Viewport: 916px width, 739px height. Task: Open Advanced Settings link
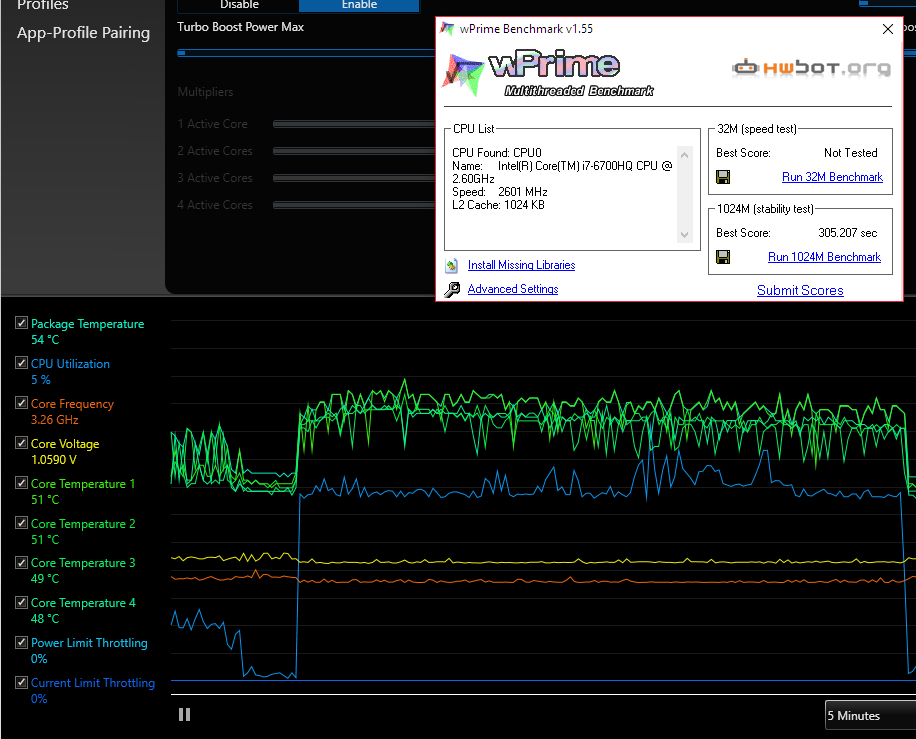coord(513,289)
